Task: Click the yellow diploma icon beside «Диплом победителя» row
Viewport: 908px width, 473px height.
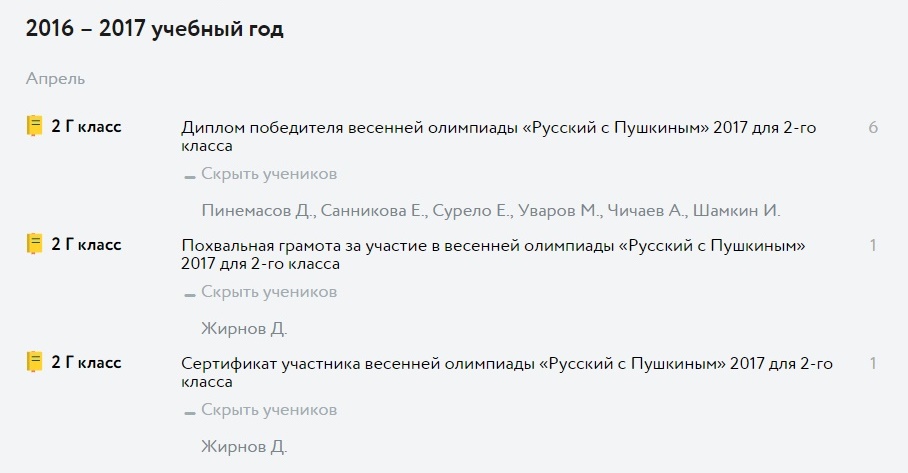Action: click(x=35, y=126)
